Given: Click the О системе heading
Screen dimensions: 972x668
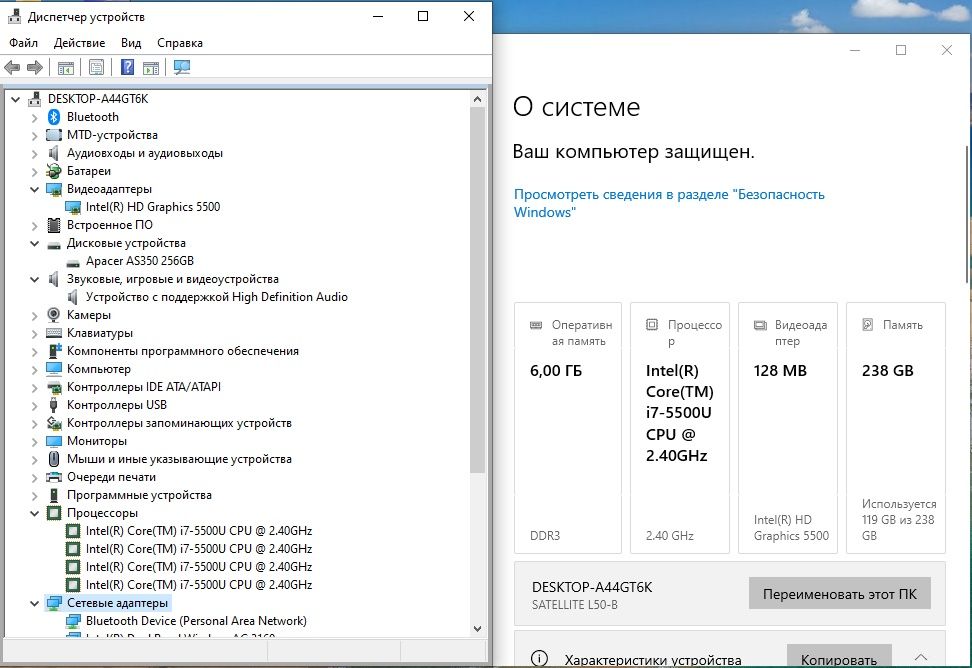Looking at the screenshot, I should [577, 107].
